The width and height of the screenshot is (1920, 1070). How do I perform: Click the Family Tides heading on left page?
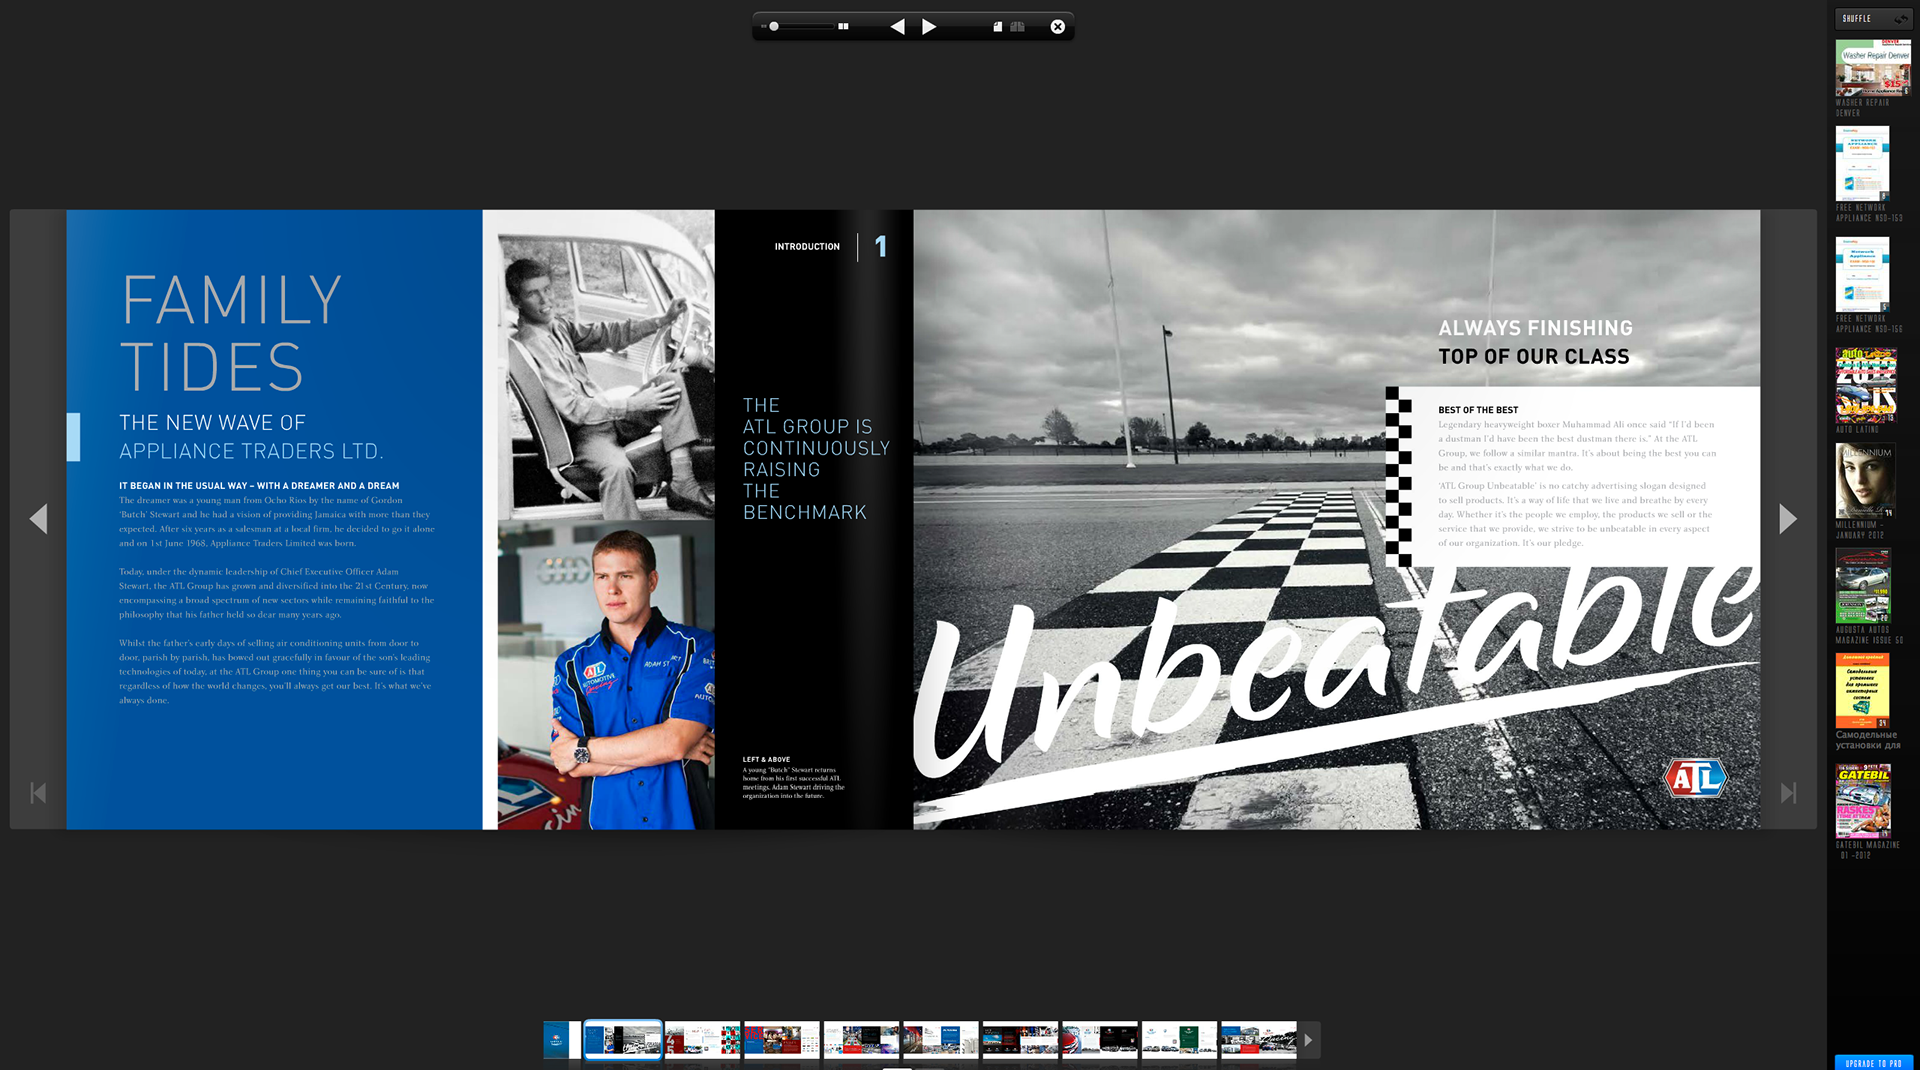(231, 332)
